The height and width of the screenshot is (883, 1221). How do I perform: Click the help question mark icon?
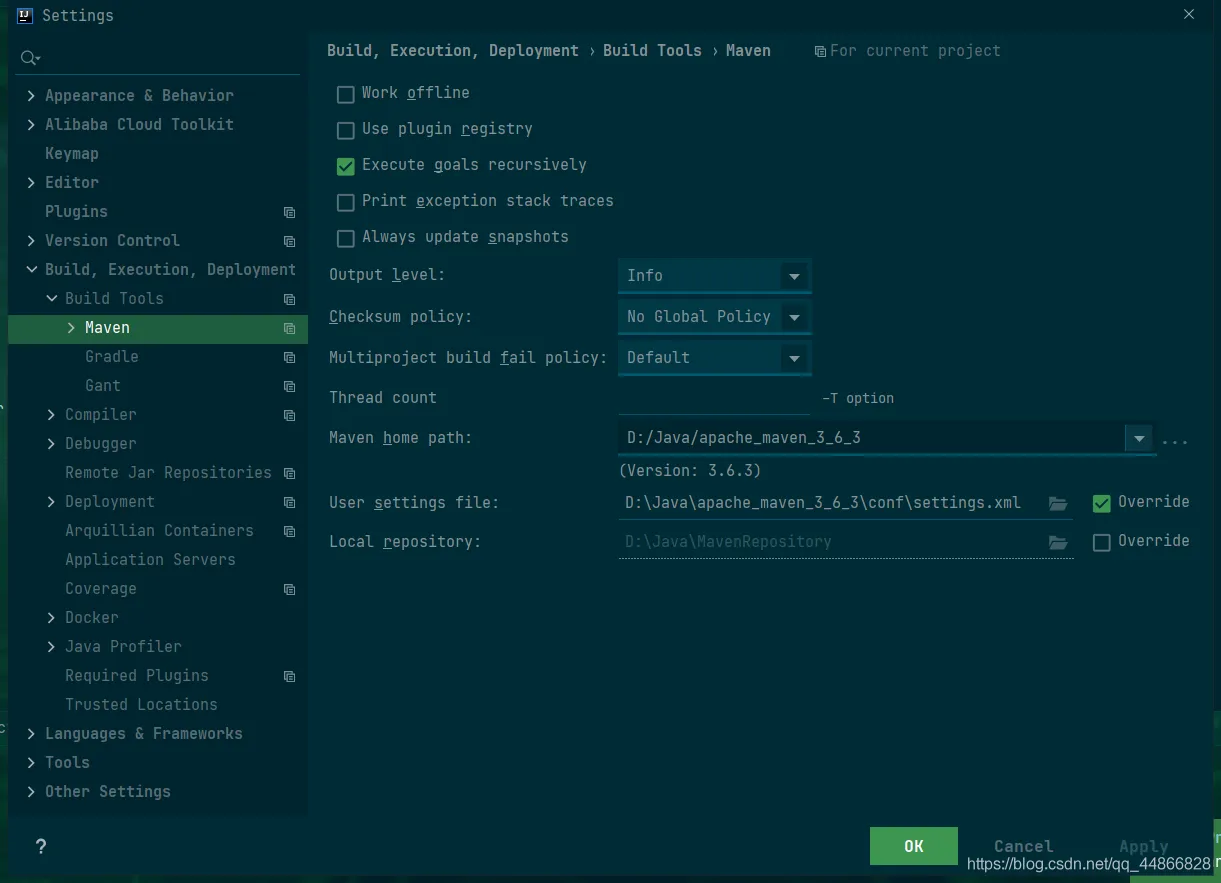[41, 847]
